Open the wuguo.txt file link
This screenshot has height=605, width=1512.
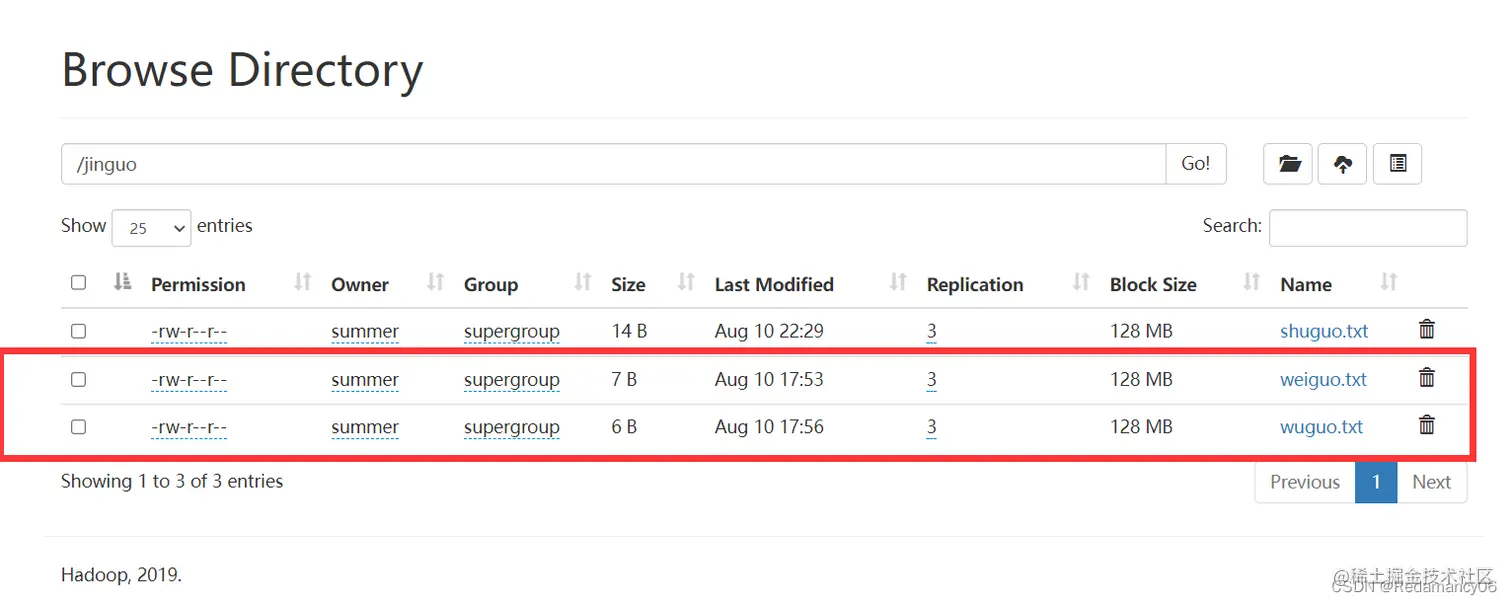[x=1321, y=427]
